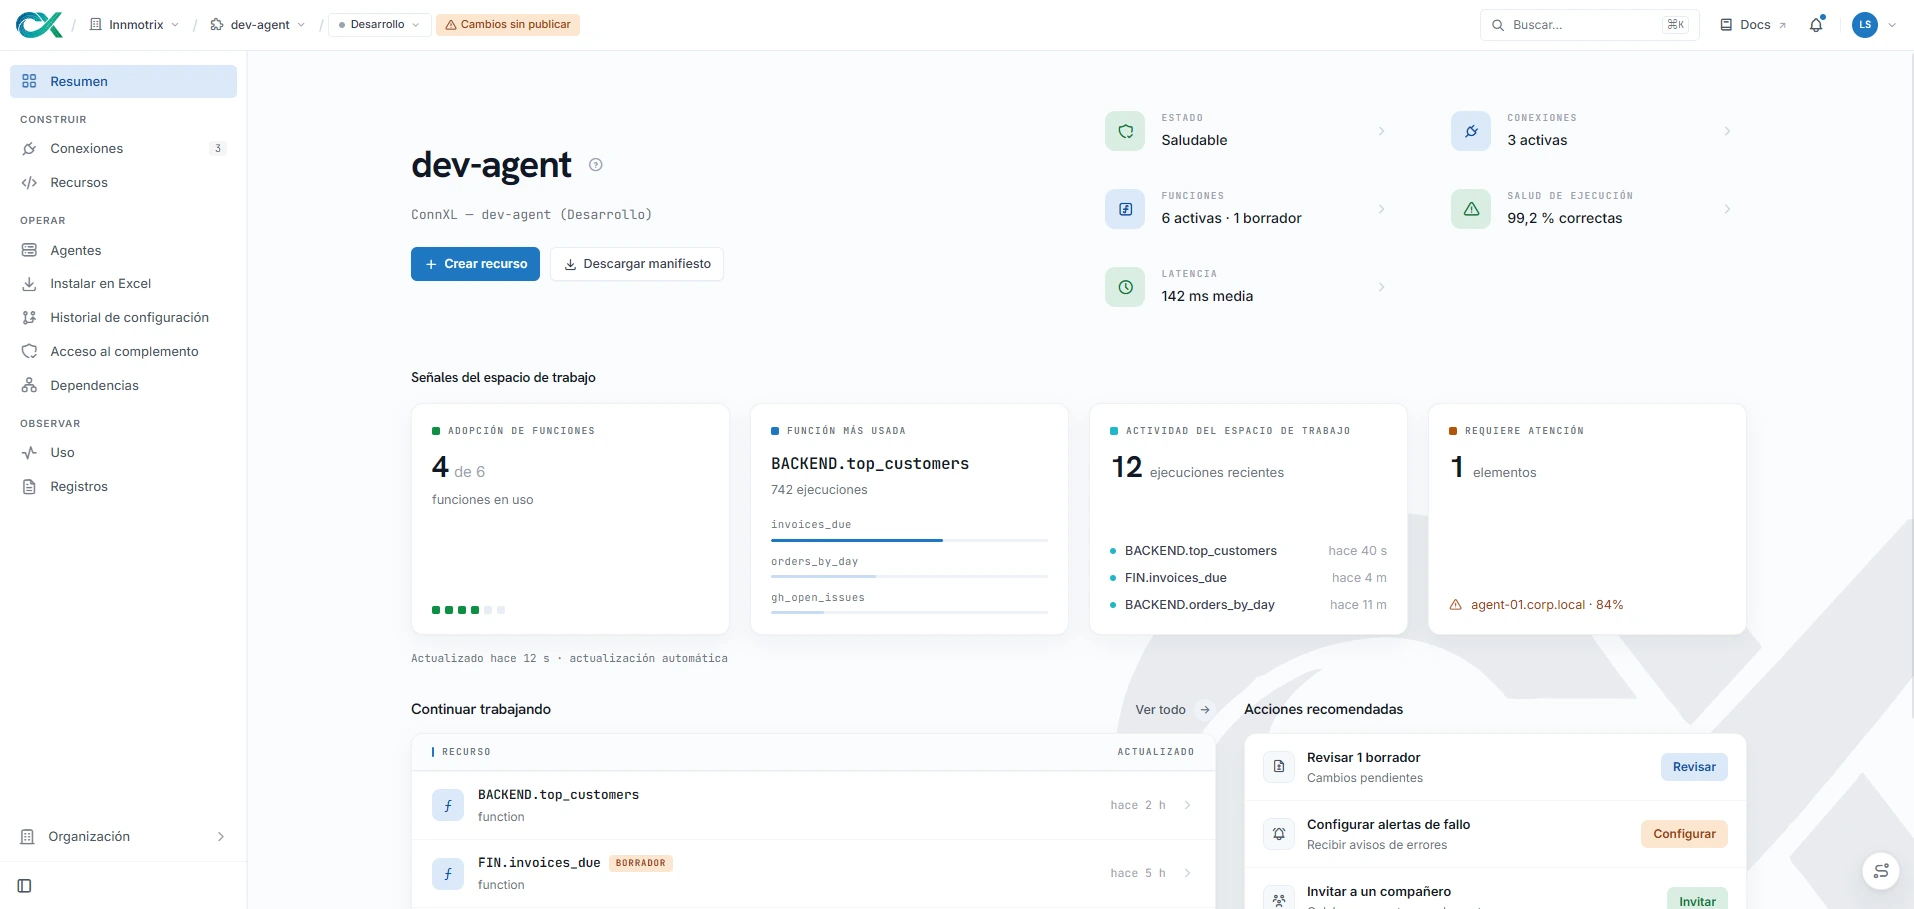Open Instalar en Excel
The image size is (1914, 909).
[x=123, y=283]
